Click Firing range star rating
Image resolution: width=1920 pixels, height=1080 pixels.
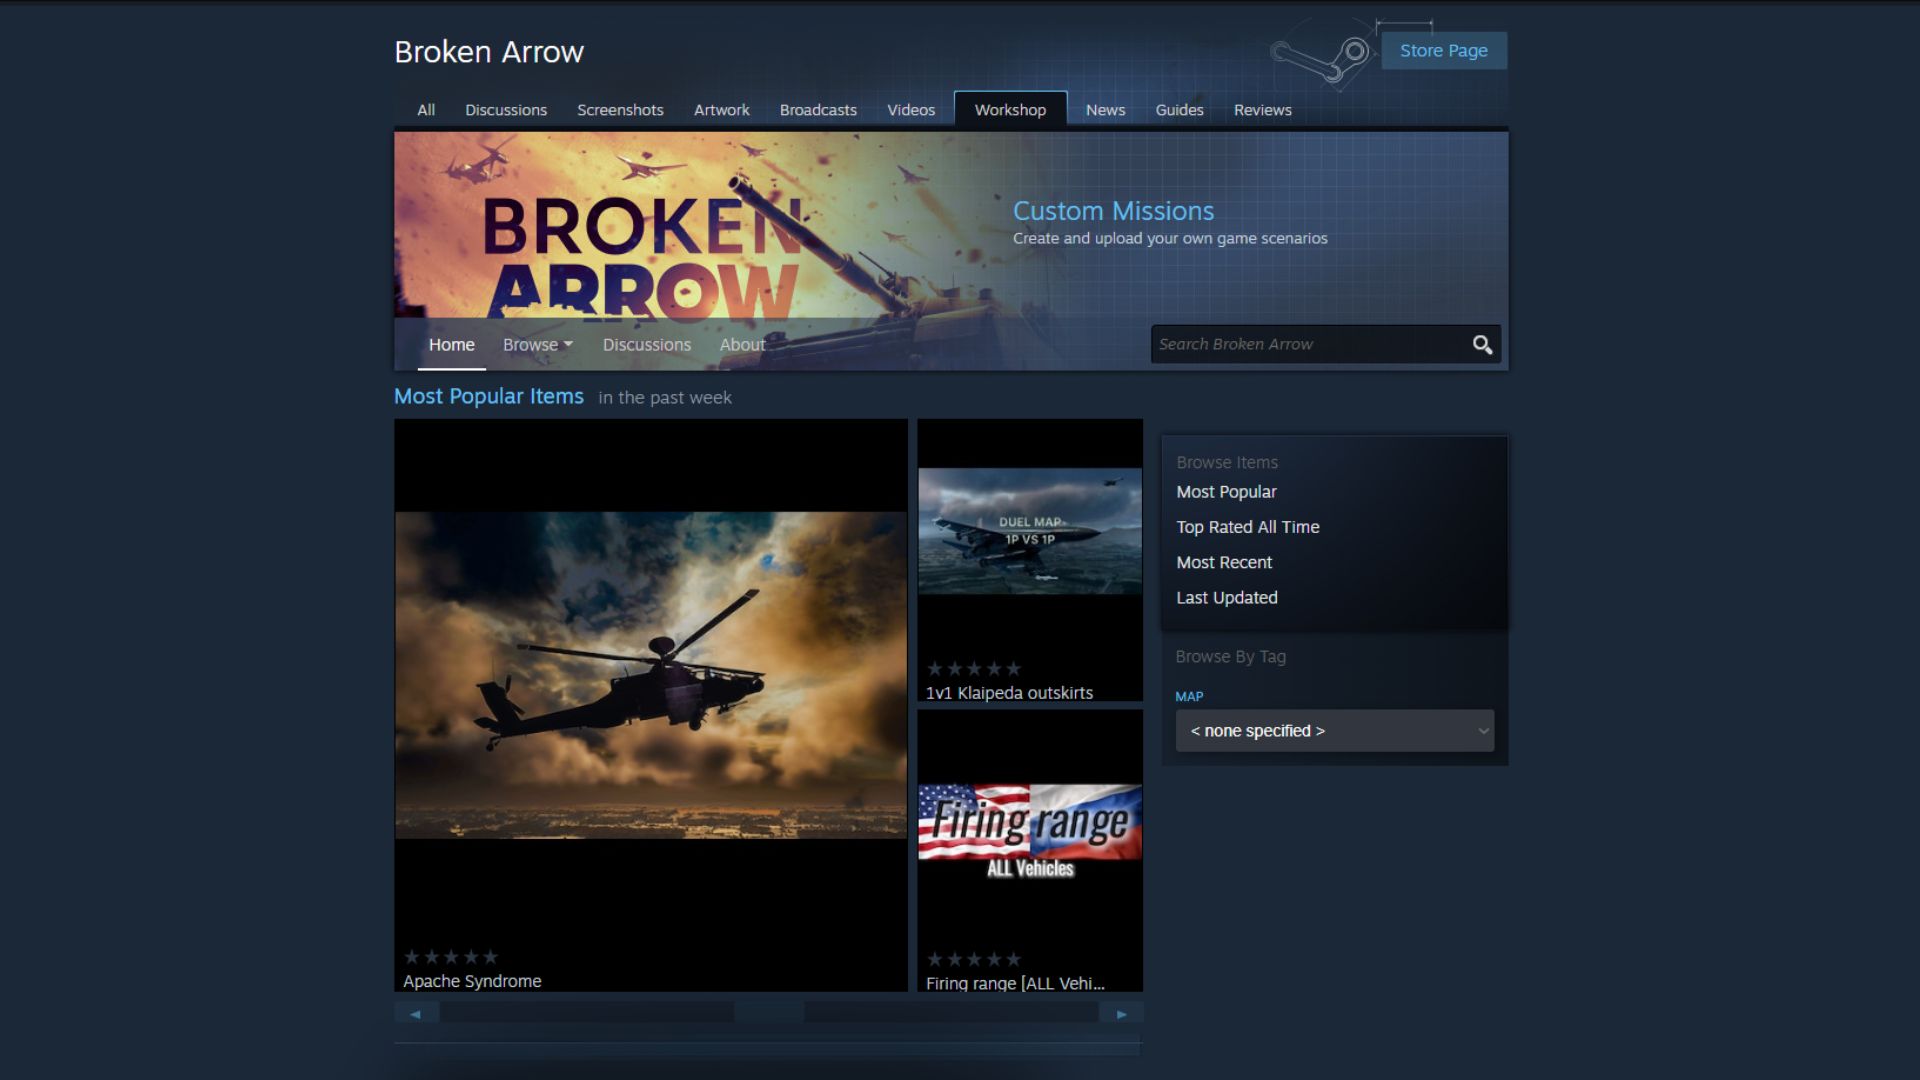[x=974, y=959]
